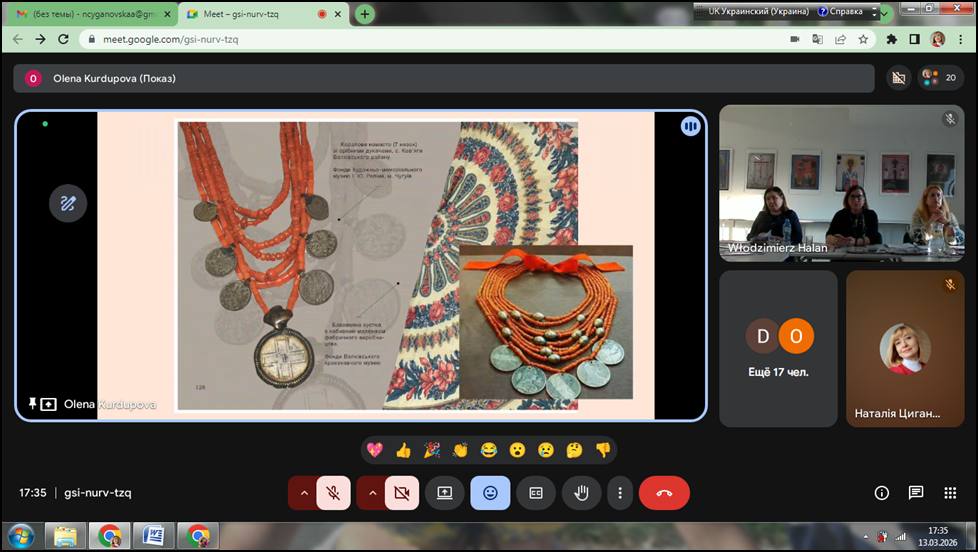The width and height of the screenshot is (978, 552).
Task: Open a new browser tab
Action: pos(365,14)
